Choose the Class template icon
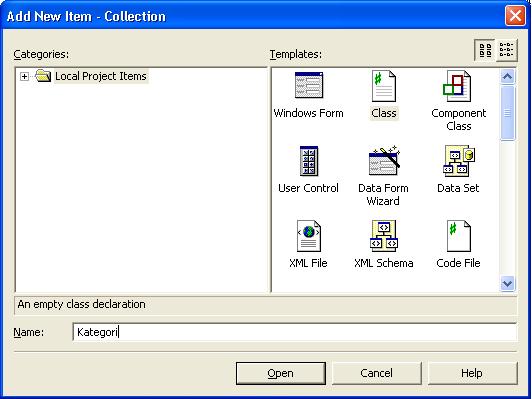532x399 pixels. click(x=383, y=86)
